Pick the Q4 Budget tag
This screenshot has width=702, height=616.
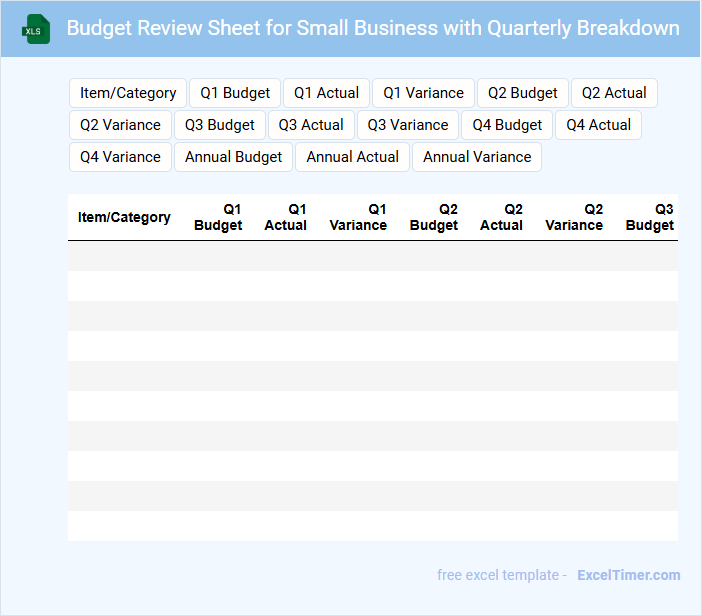507,125
